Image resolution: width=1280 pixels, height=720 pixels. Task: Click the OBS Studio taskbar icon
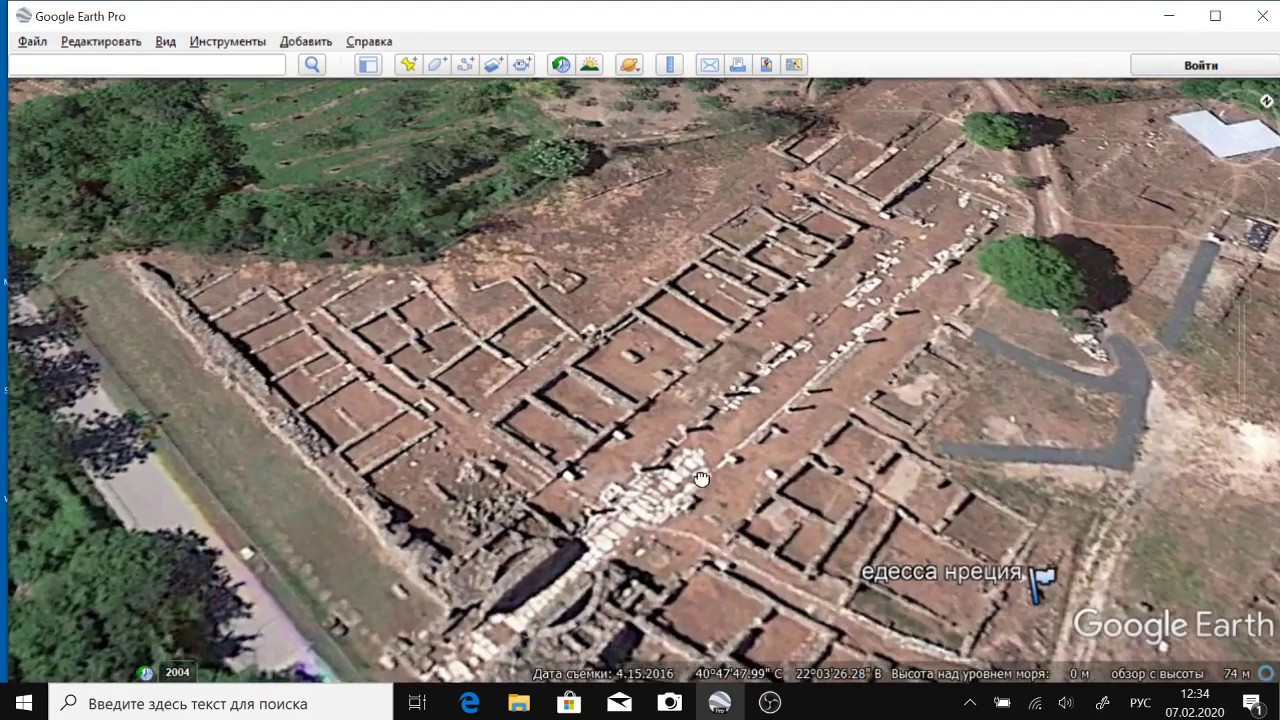coord(769,703)
